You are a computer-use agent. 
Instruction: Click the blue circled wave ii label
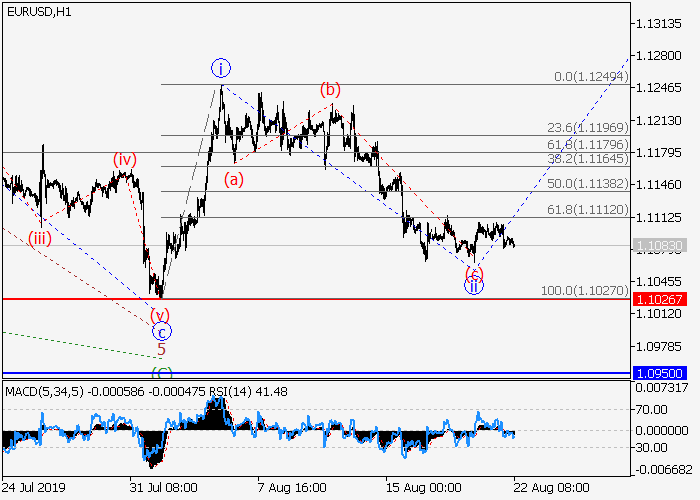(474, 285)
